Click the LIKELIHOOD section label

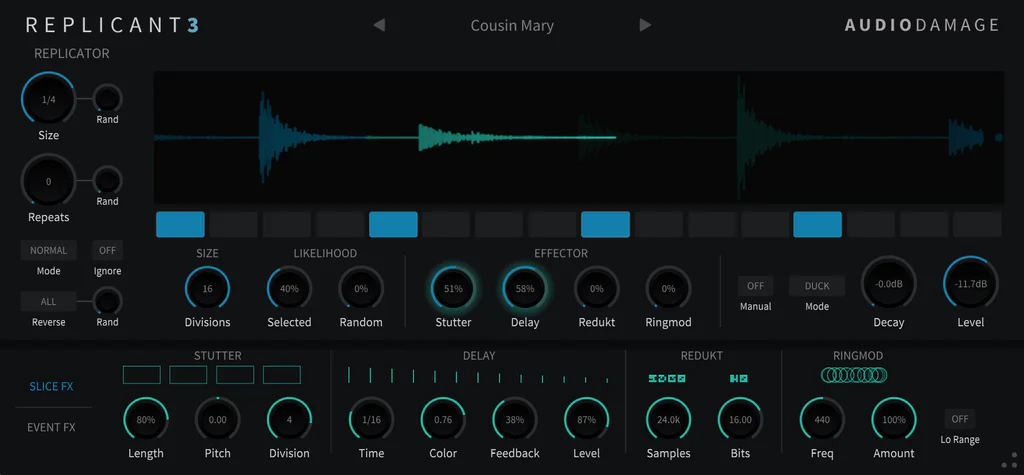click(325, 254)
